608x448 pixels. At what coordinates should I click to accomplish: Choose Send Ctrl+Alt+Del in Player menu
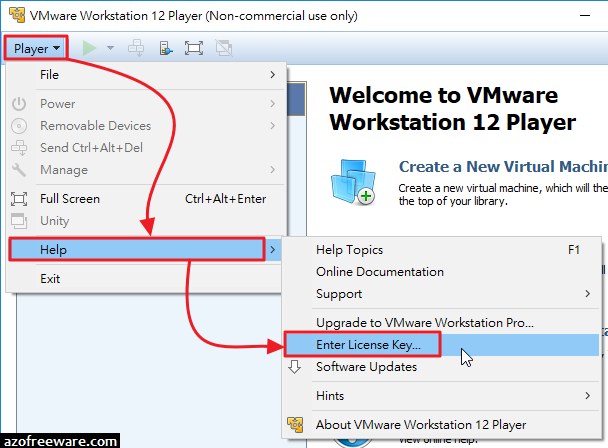(x=147, y=148)
